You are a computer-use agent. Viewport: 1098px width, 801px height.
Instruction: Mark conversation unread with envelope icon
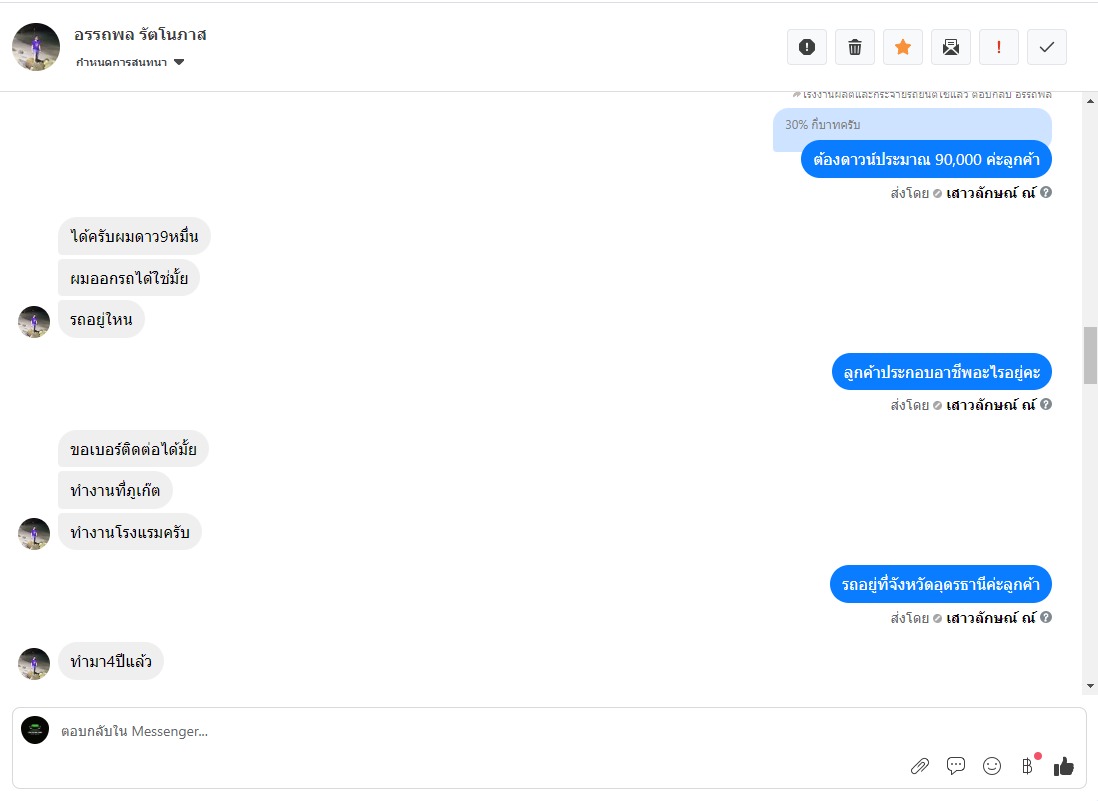951,47
